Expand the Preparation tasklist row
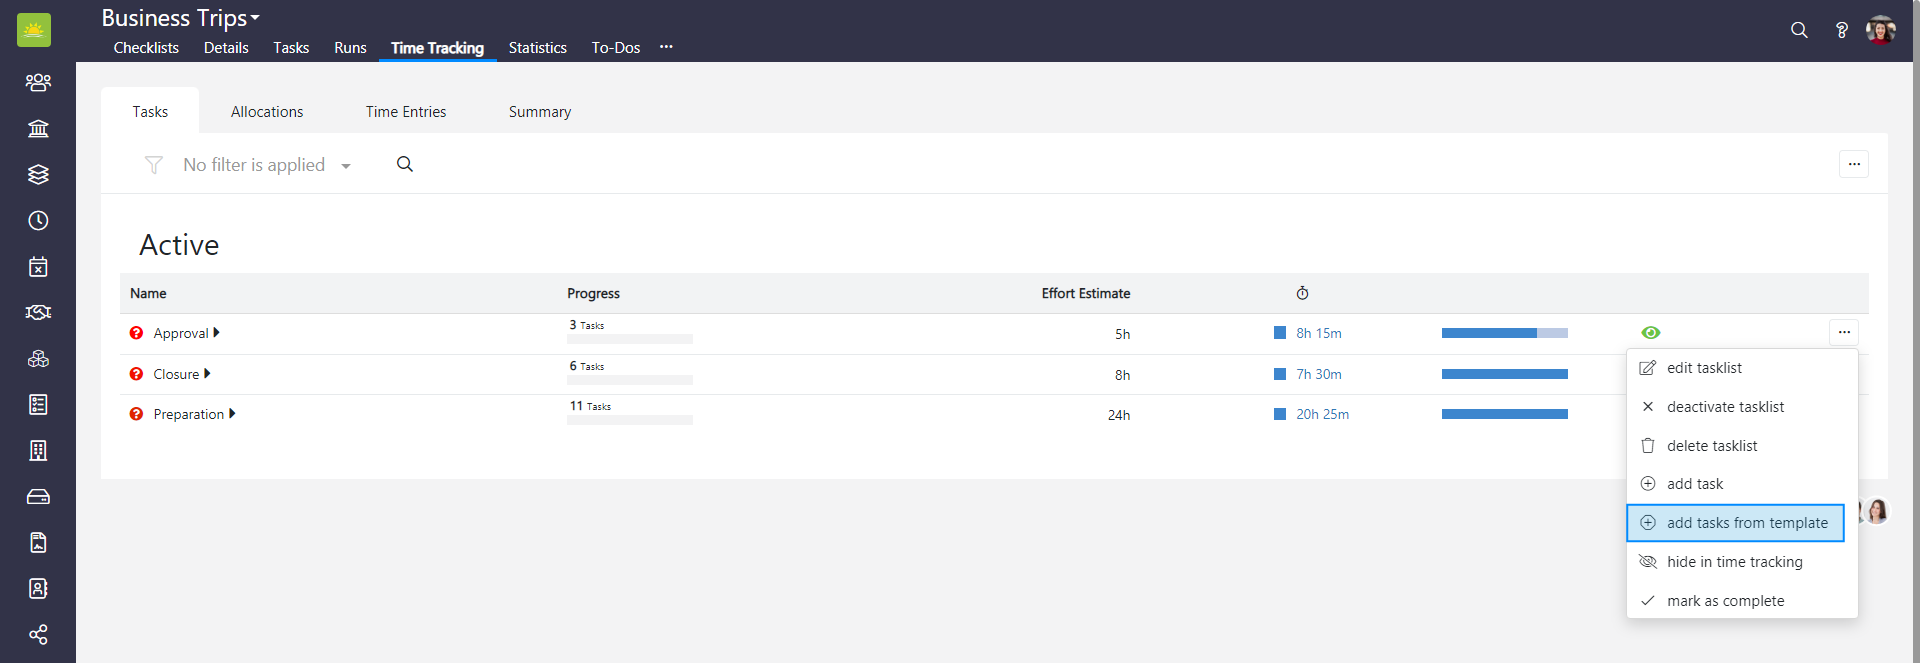 (232, 414)
